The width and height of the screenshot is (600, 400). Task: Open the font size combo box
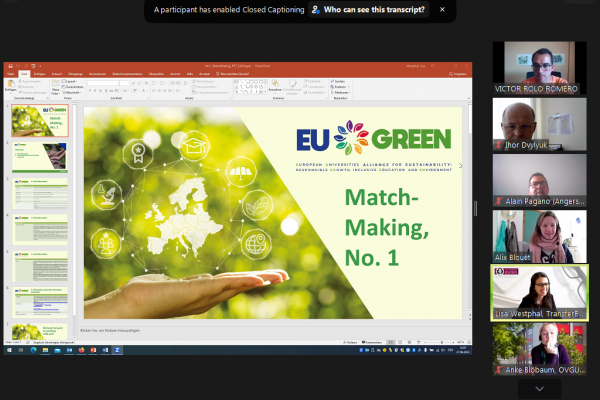tap(125, 83)
